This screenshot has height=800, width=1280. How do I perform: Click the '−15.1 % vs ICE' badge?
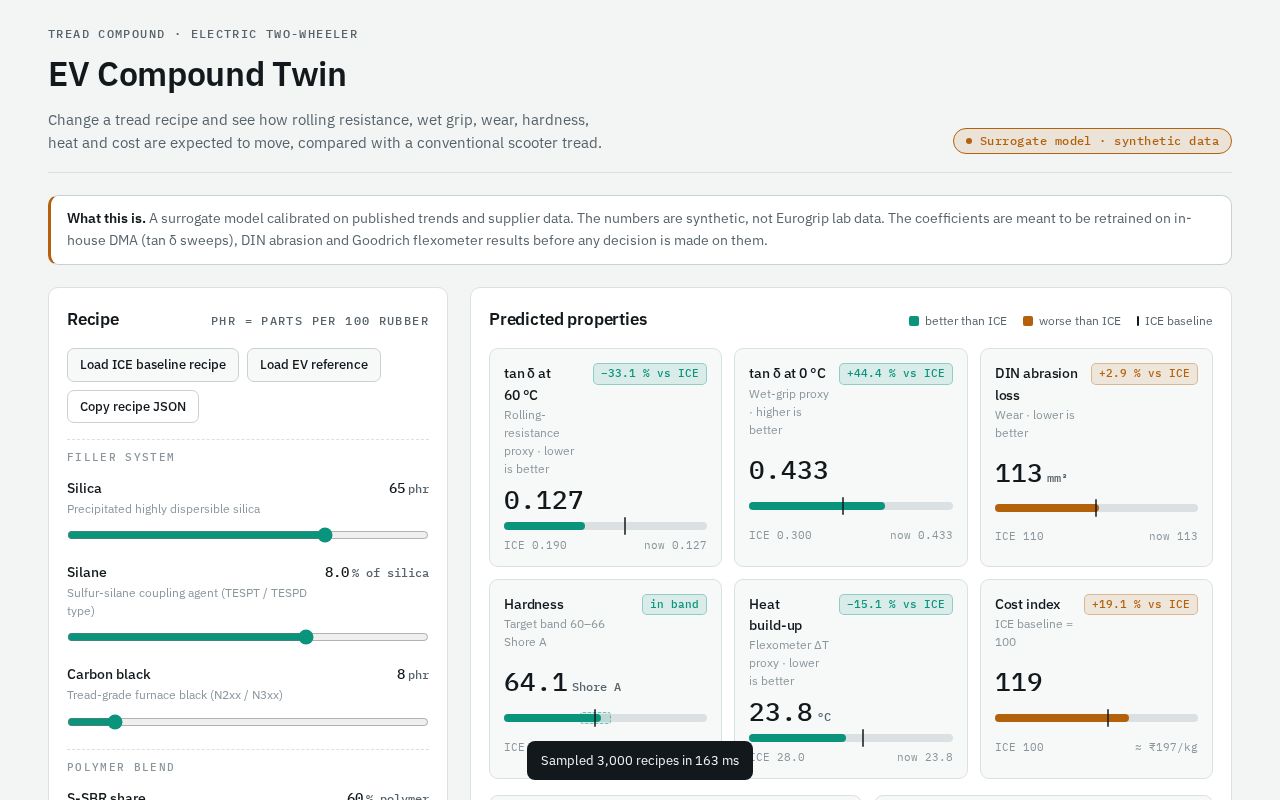coord(896,605)
